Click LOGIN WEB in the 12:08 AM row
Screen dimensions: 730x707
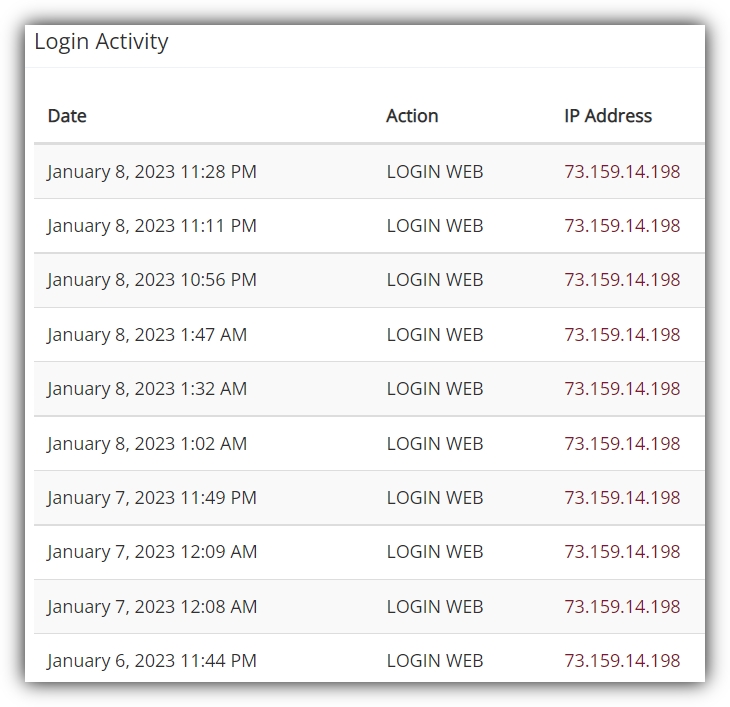coord(435,606)
